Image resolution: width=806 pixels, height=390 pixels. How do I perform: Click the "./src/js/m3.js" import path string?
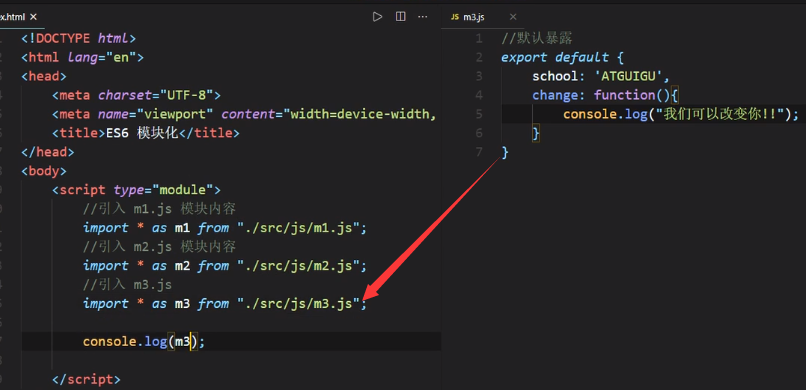pyautogui.click(x=298, y=304)
